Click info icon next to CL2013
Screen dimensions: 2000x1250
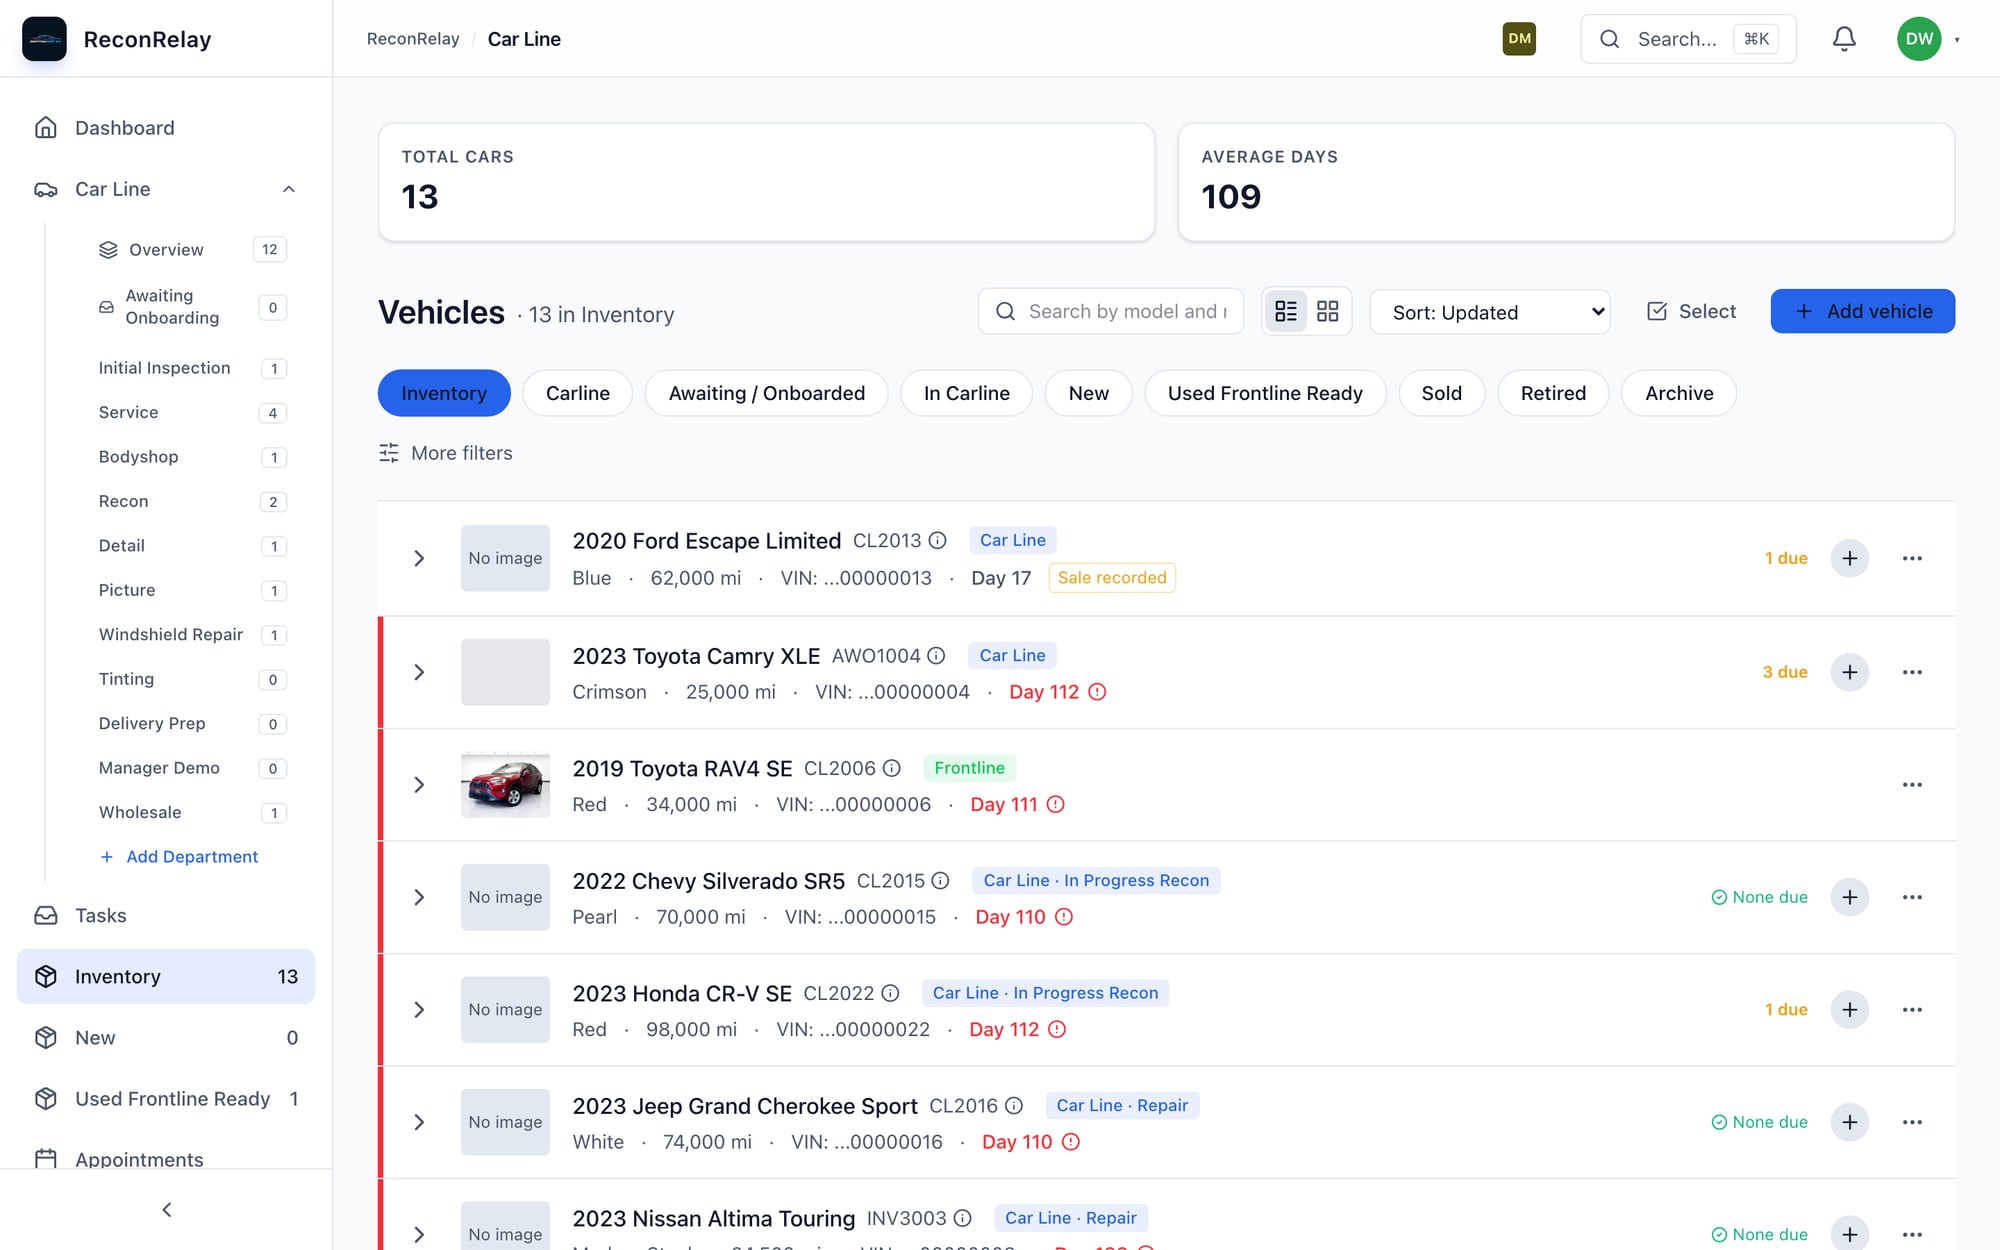(937, 541)
